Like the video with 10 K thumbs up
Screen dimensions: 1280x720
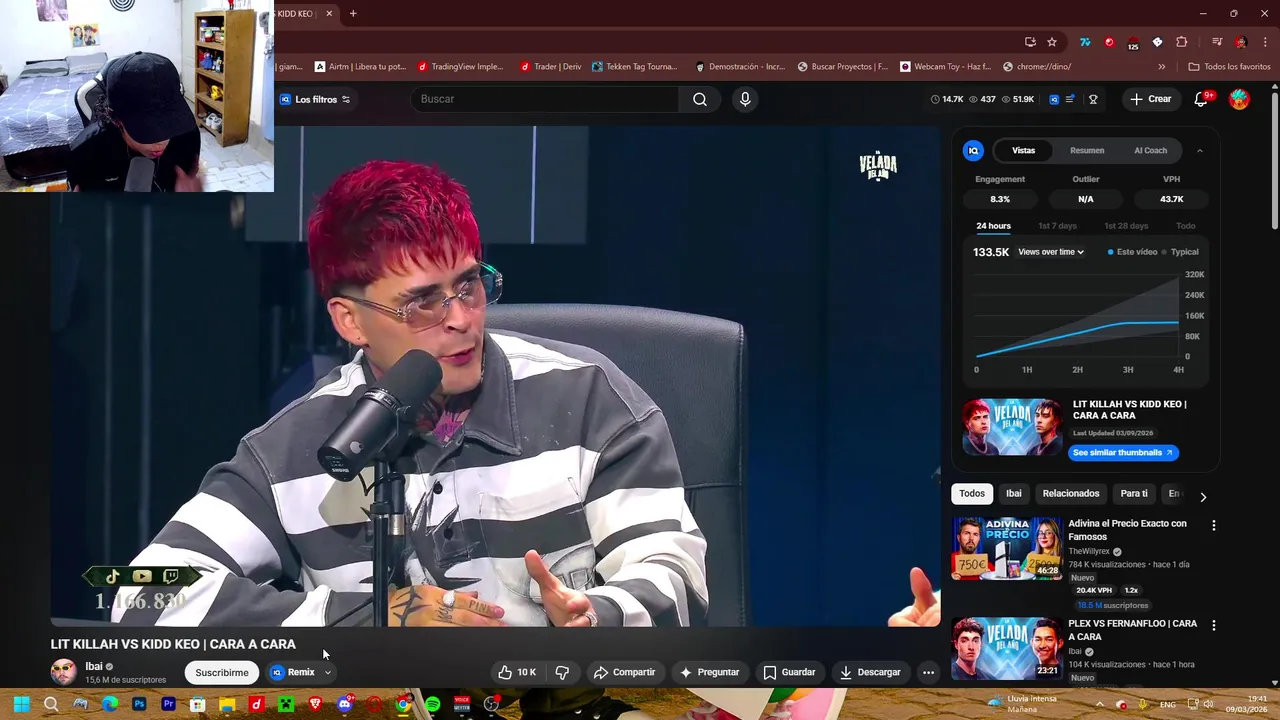click(518, 672)
